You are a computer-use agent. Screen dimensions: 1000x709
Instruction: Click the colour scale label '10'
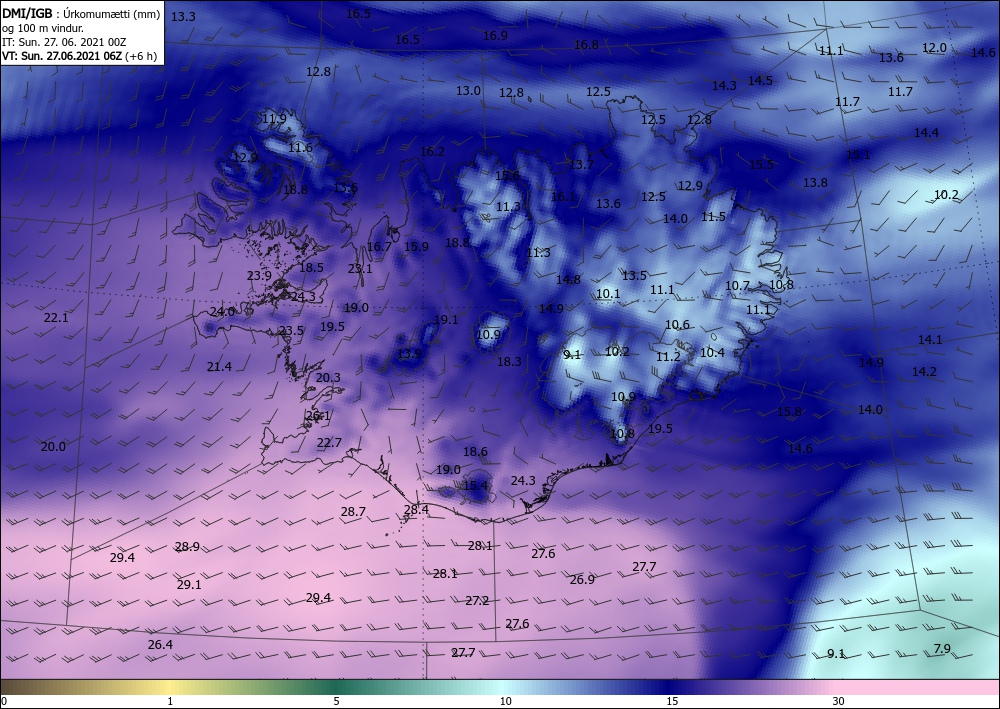(506, 701)
